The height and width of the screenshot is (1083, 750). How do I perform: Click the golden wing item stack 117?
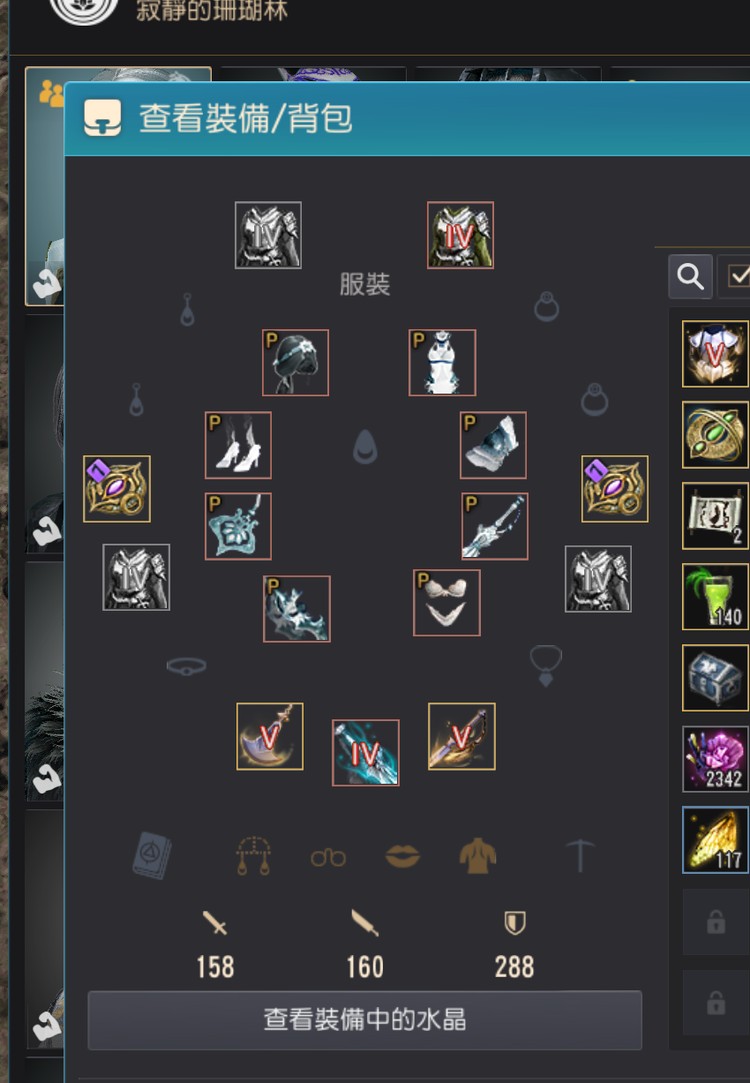[x=715, y=840]
